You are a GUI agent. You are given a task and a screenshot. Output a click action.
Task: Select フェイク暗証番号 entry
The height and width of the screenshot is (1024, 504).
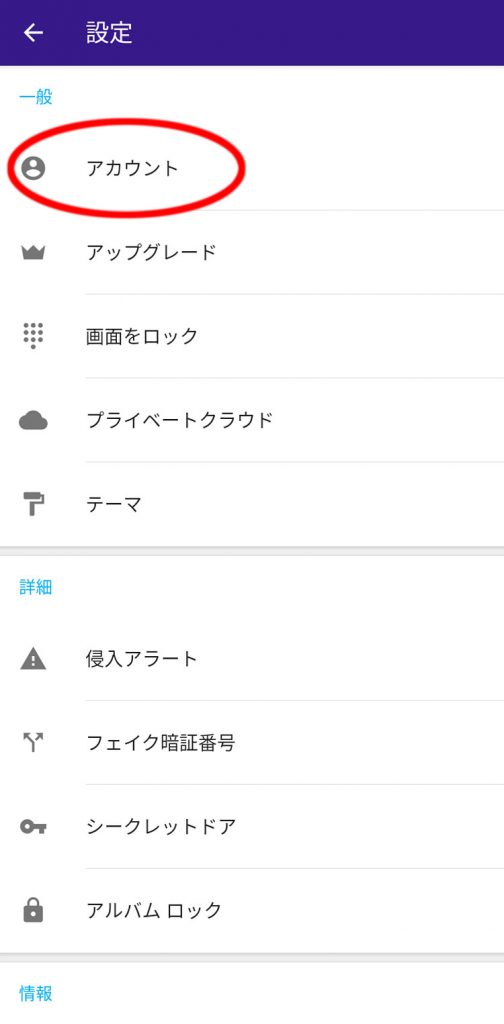point(252,743)
